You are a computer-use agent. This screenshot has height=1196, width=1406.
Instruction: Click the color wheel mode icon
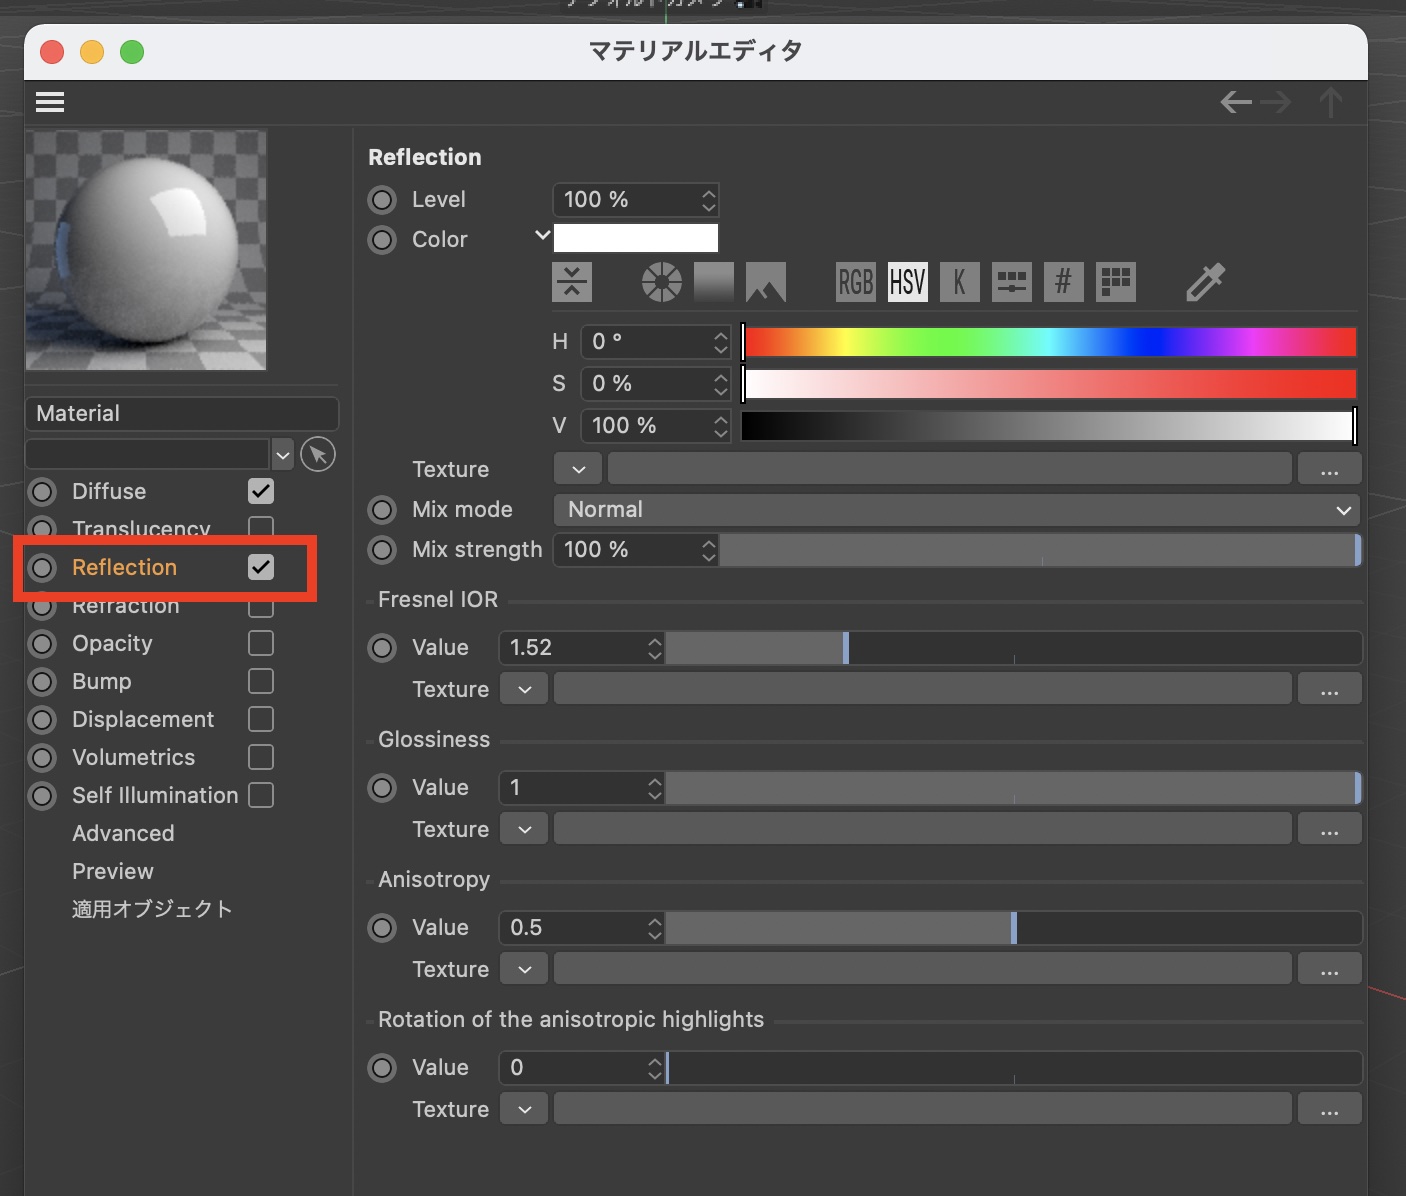click(x=661, y=282)
